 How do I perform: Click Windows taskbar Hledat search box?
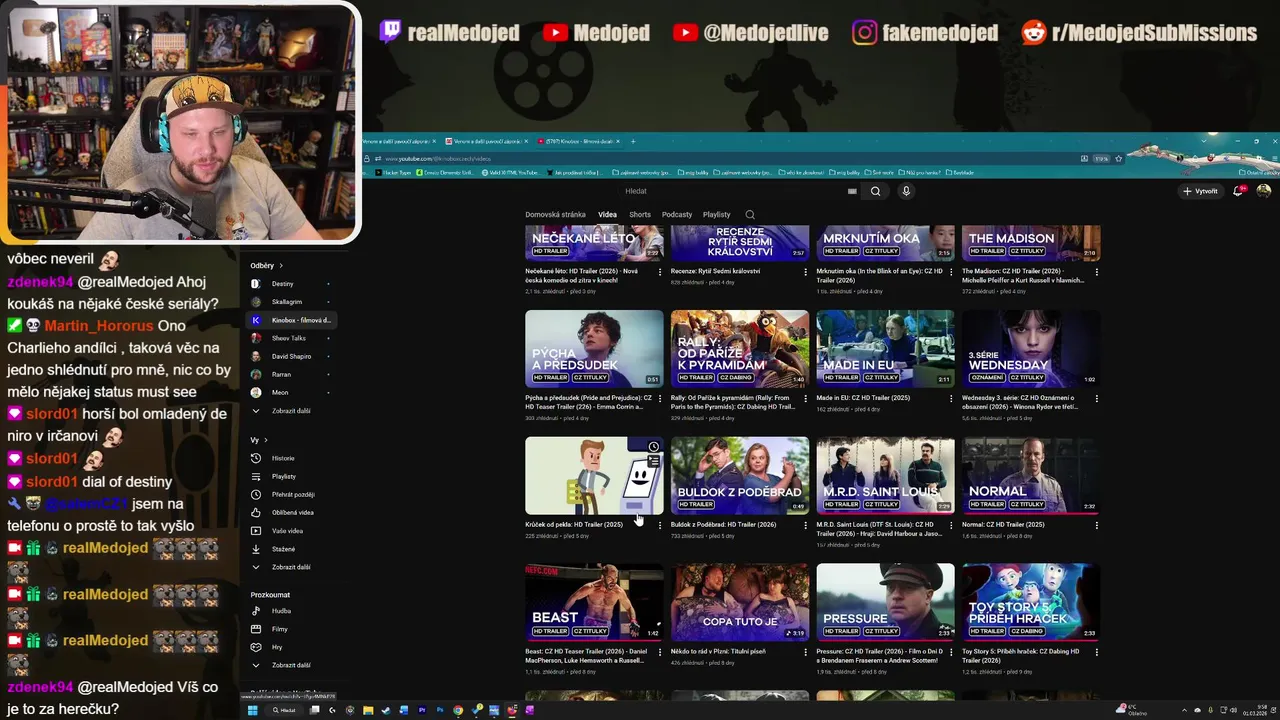(x=284, y=710)
